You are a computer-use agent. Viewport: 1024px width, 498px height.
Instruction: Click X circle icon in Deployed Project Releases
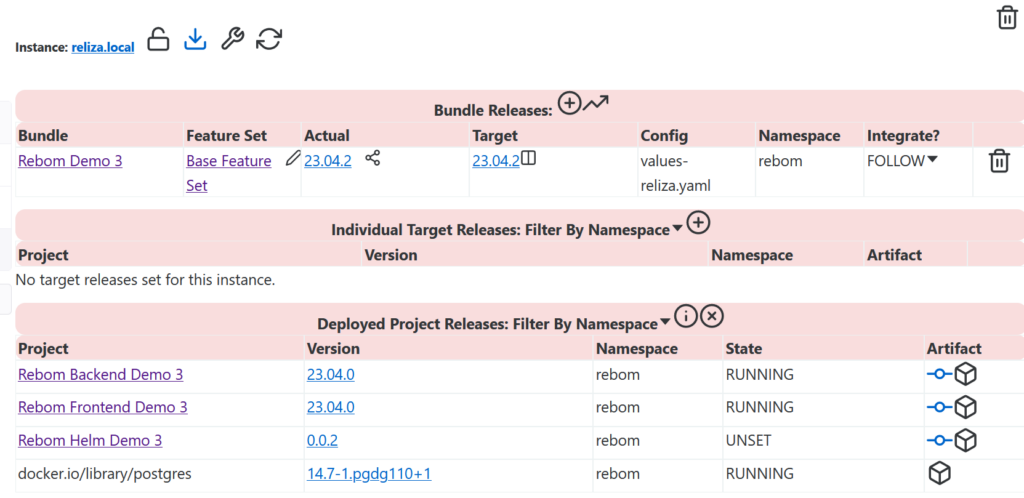712,316
